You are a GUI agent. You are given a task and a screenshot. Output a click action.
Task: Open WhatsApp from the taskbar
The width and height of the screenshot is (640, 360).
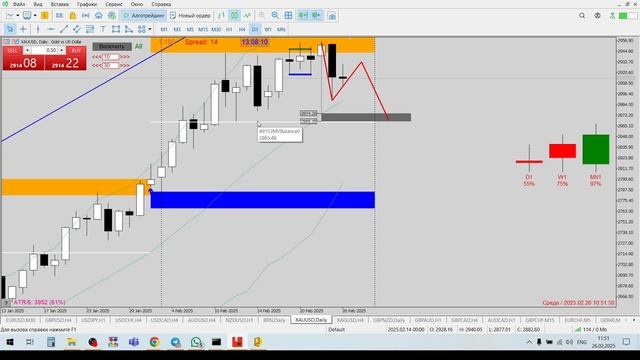[x=196, y=342]
